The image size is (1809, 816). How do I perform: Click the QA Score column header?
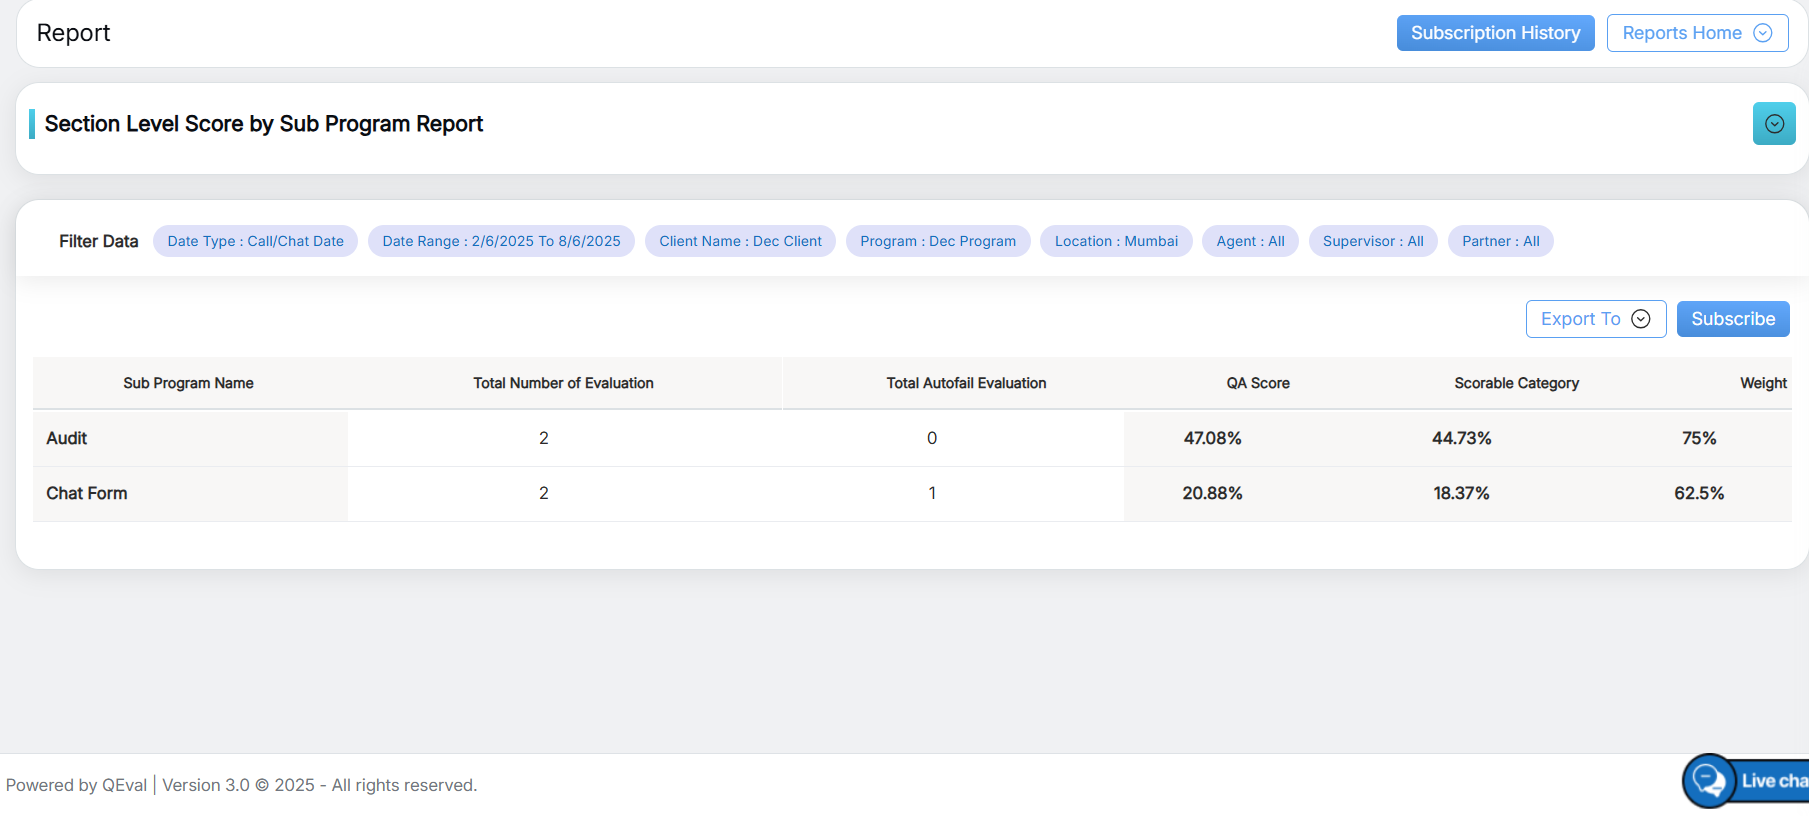(x=1257, y=383)
